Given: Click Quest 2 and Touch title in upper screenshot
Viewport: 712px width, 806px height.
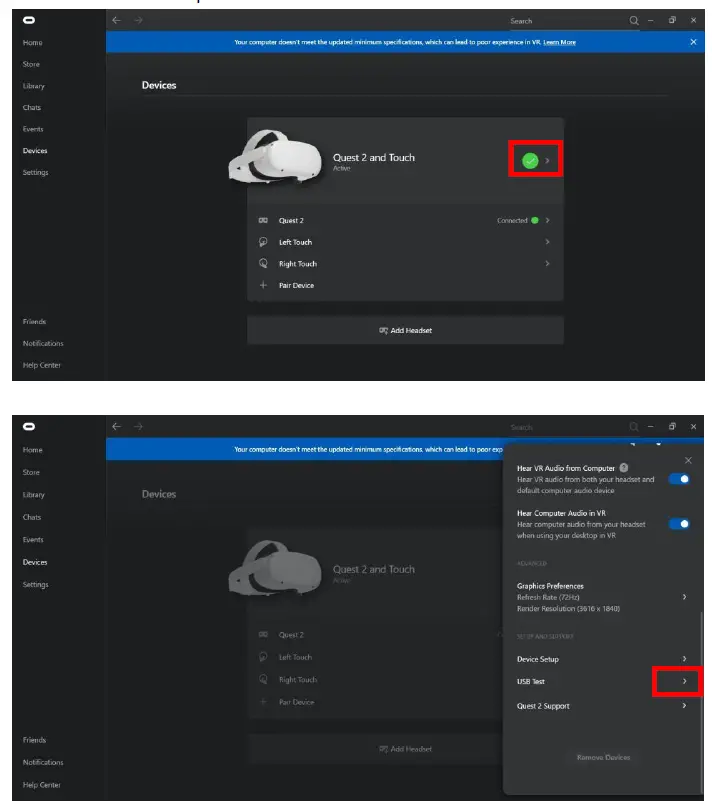Looking at the screenshot, I should pos(374,158).
